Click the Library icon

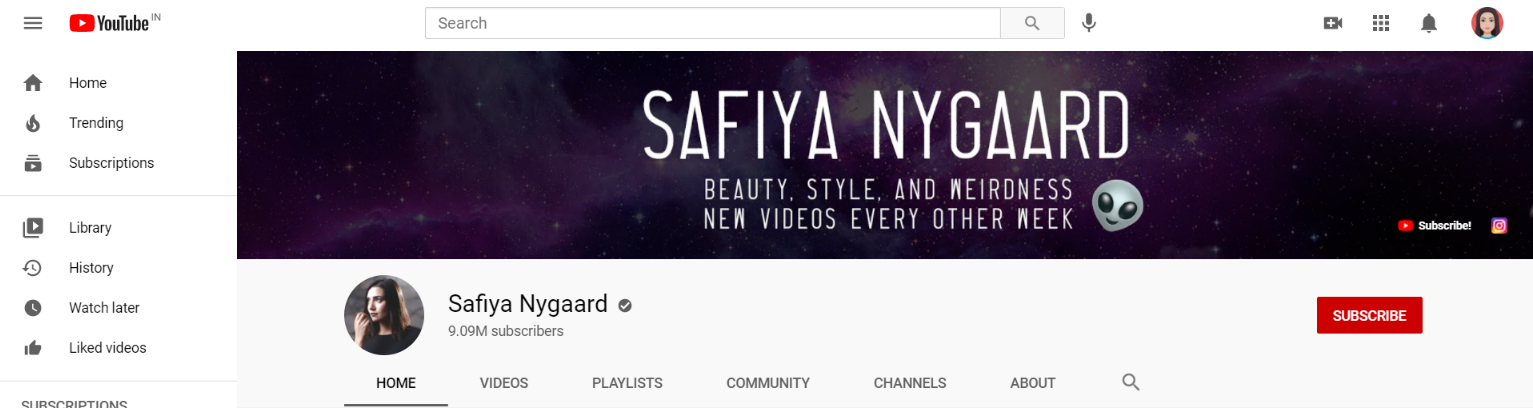pyautogui.click(x=33, y=228)
